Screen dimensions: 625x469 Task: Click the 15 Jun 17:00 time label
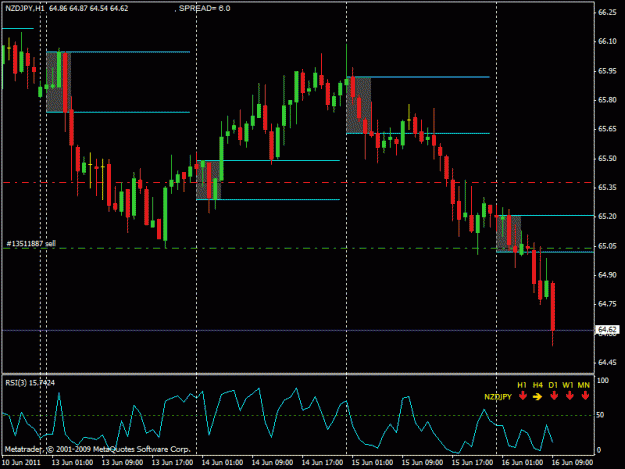tap(472, 462)
